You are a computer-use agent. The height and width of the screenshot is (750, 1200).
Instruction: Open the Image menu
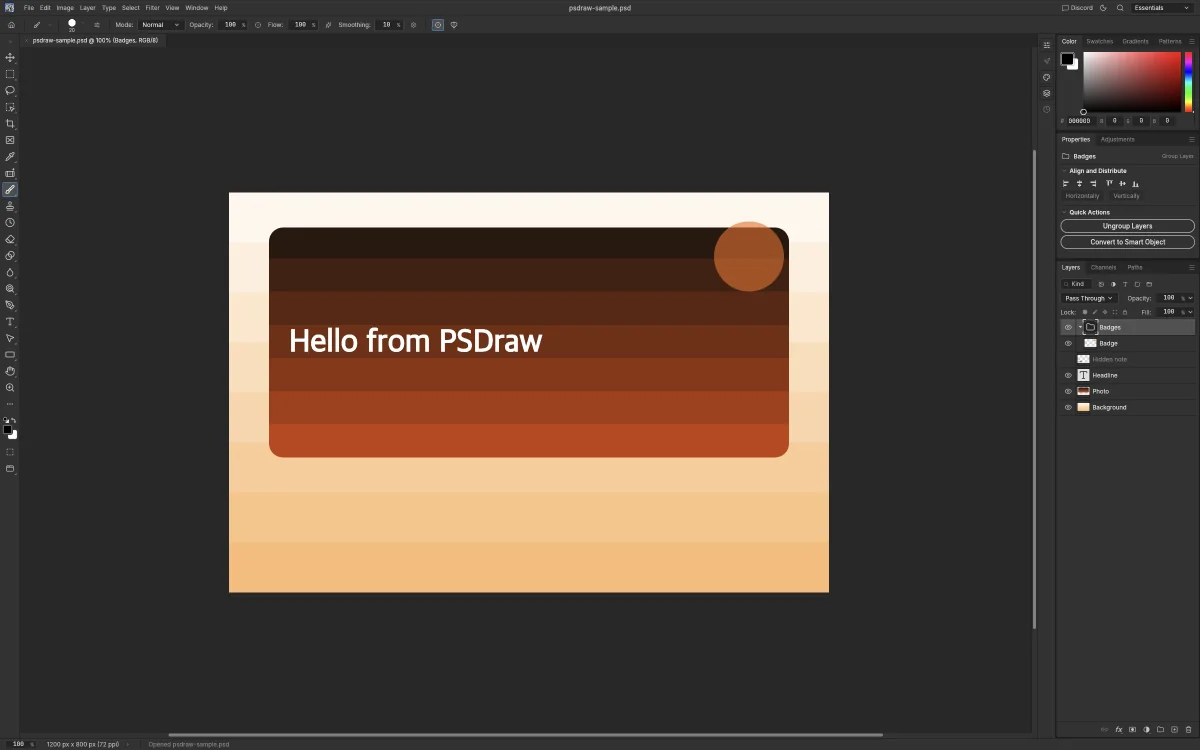[x=65, y=7]
